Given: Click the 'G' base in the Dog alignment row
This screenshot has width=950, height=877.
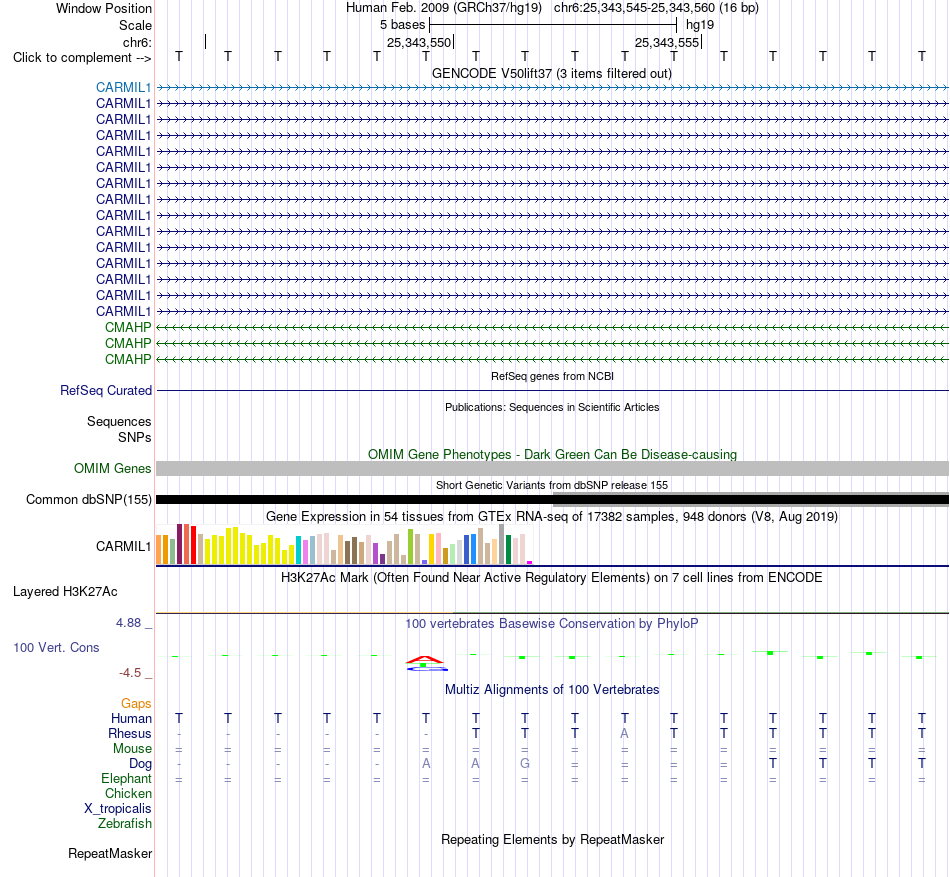Looking at the screenshot, I should (x=525, y=763).
